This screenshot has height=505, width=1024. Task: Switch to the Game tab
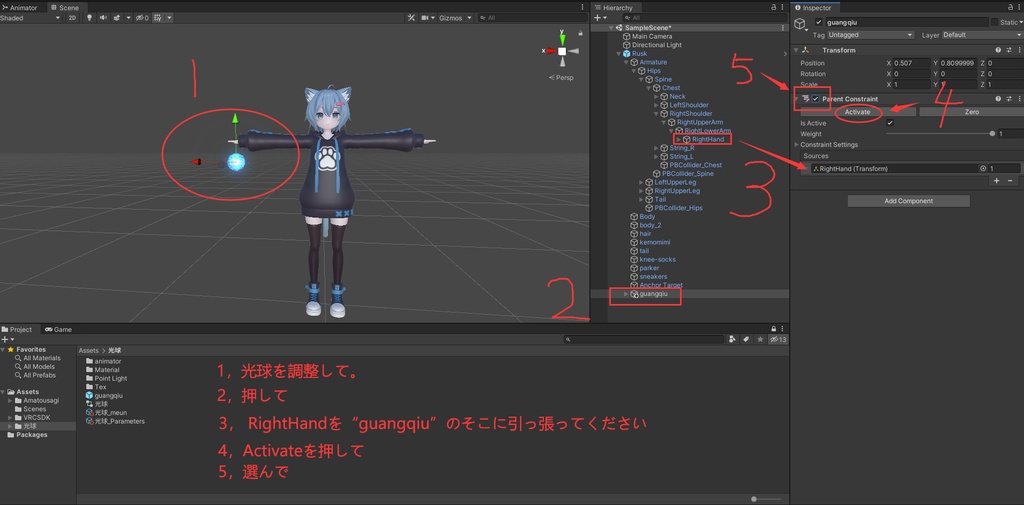pyautogui.click(x=59, y=329)
